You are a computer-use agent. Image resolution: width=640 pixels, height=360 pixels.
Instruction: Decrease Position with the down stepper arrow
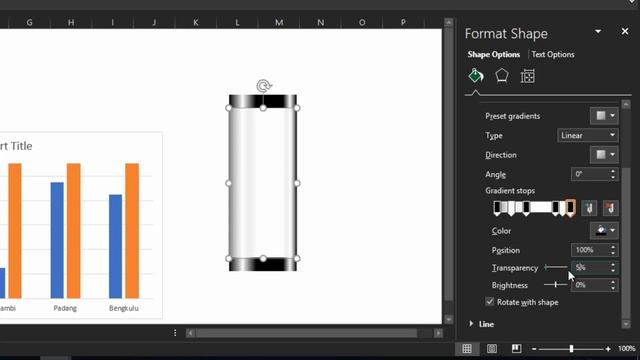click(613, 253)
